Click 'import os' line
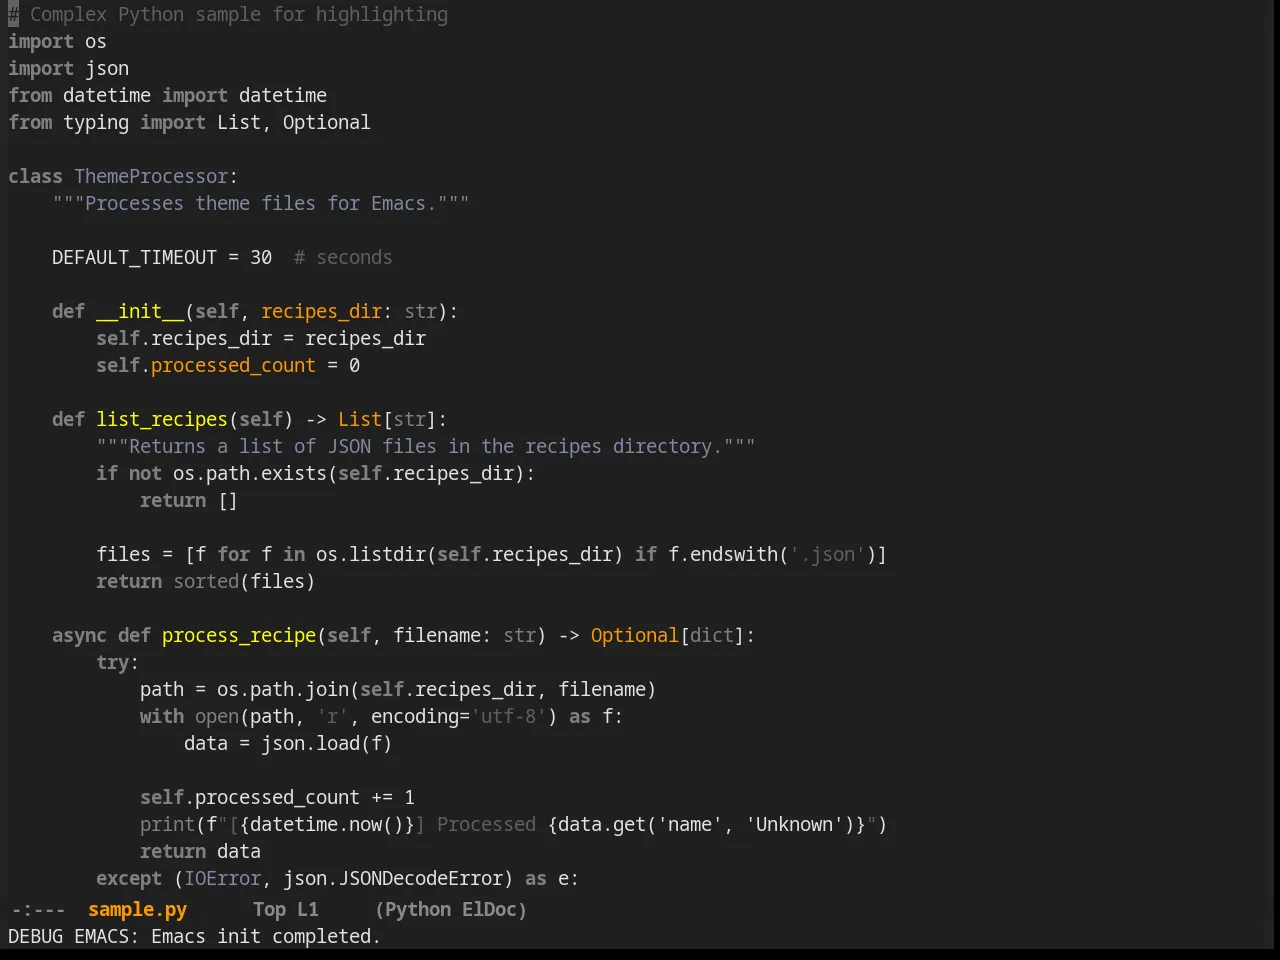The height and width of the screenshot is (960, 1280). [57, 41]
